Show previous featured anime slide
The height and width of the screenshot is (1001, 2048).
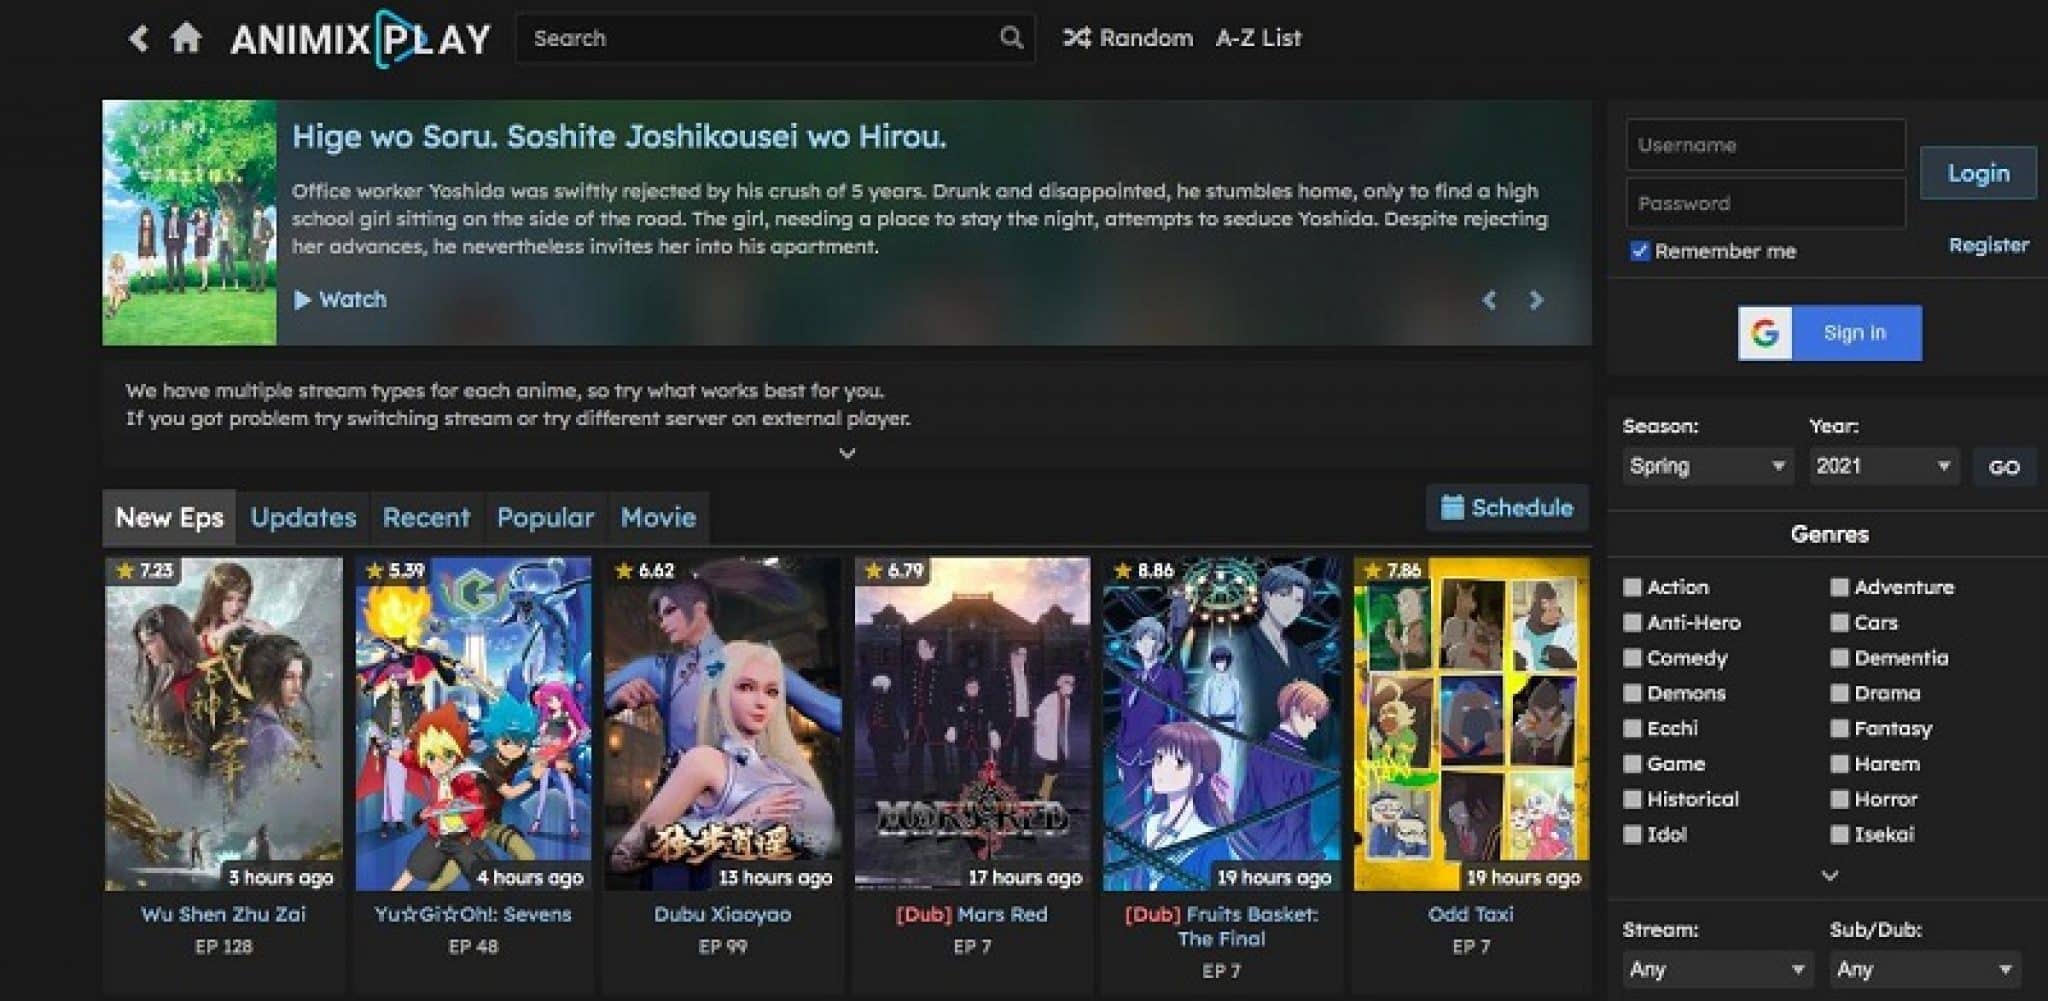[1489, 300]
